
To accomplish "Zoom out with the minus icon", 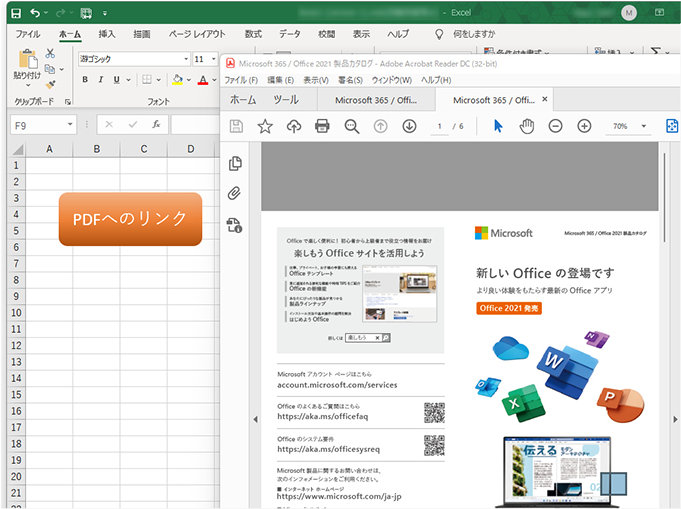I will pos(555,126).
